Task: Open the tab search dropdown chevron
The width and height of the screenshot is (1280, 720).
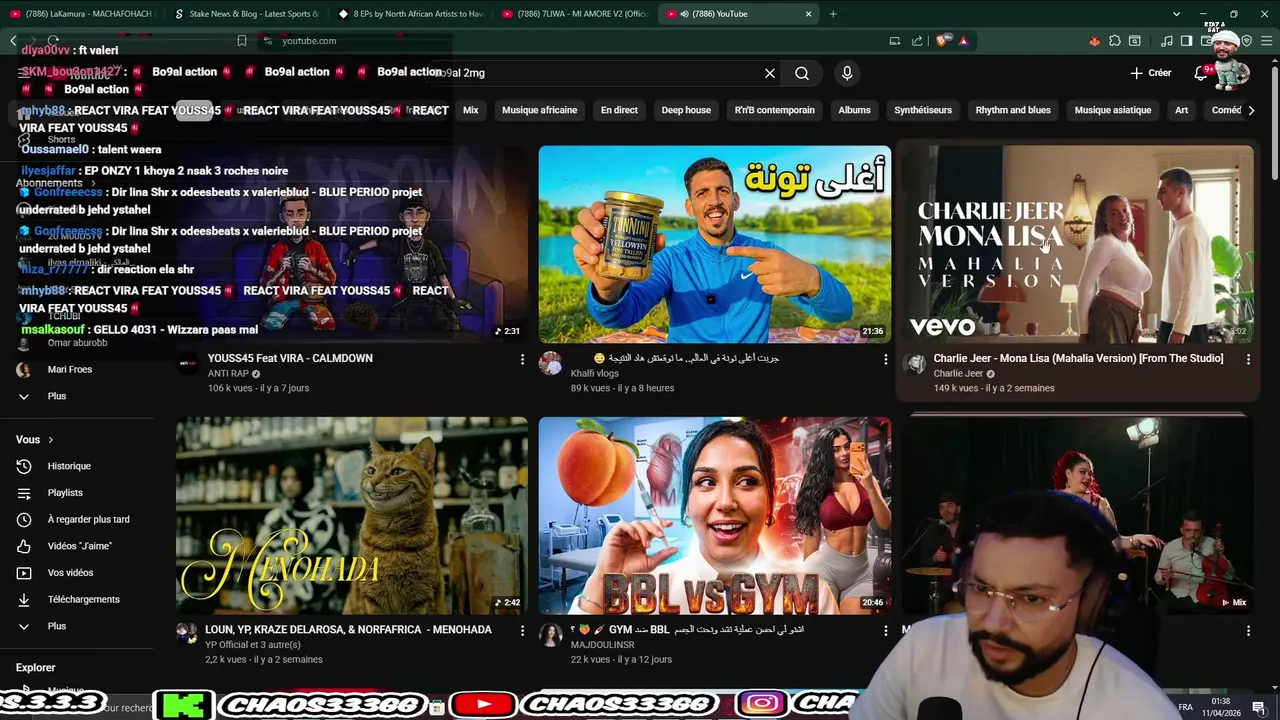Action: (1176, 14)
